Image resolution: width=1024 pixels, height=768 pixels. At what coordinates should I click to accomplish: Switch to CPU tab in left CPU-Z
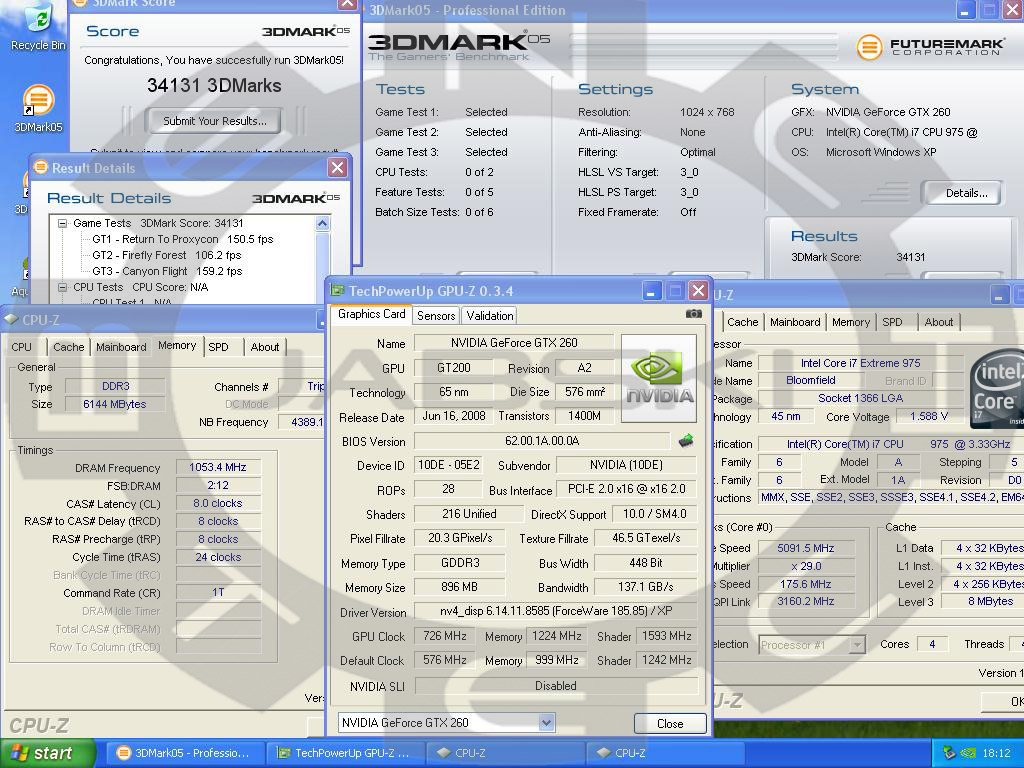[22, 347]
